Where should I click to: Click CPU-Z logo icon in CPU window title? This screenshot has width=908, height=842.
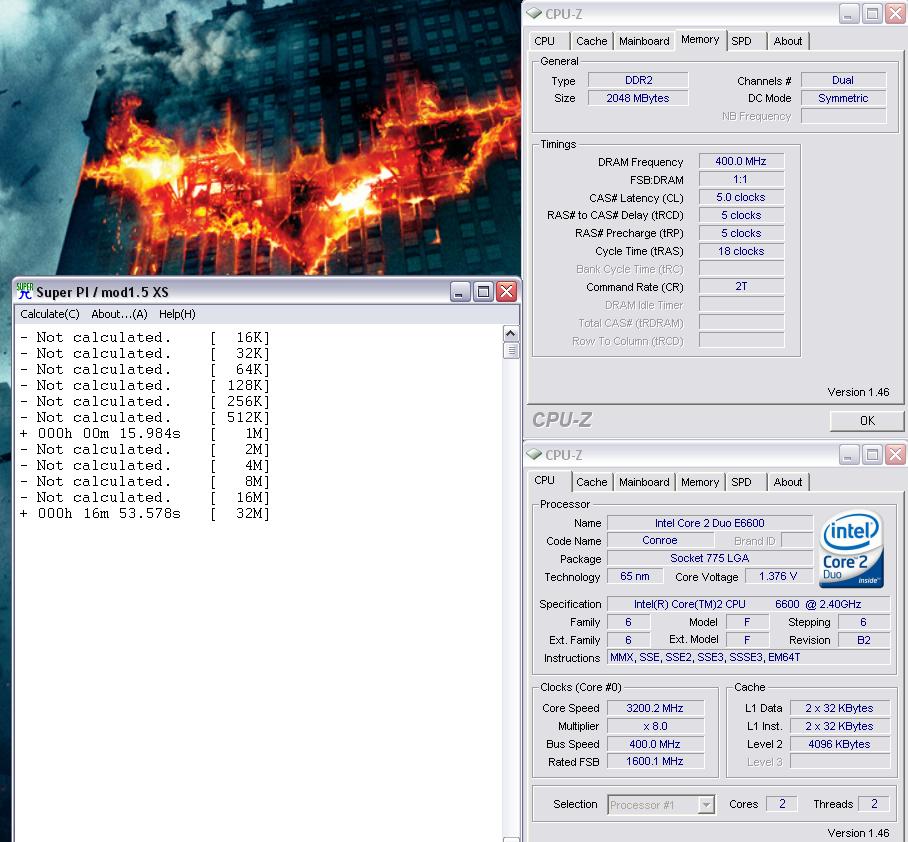pyautogui.click(x=534, y=454)
